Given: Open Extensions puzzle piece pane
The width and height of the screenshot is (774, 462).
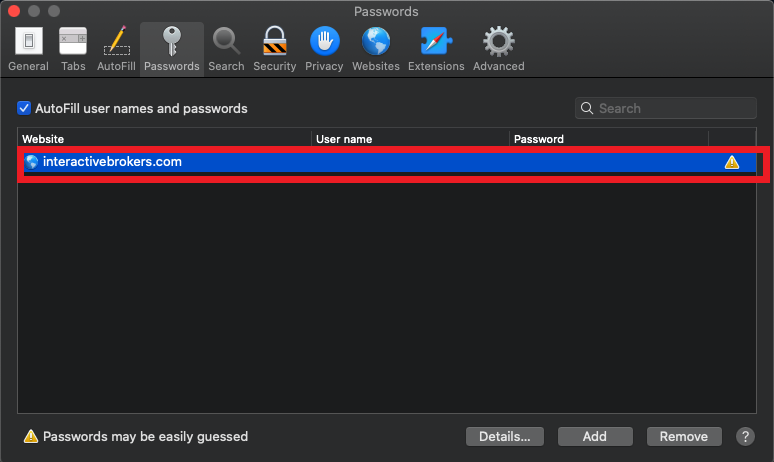Looking at the screenshot, I should (x=436, y=49).
